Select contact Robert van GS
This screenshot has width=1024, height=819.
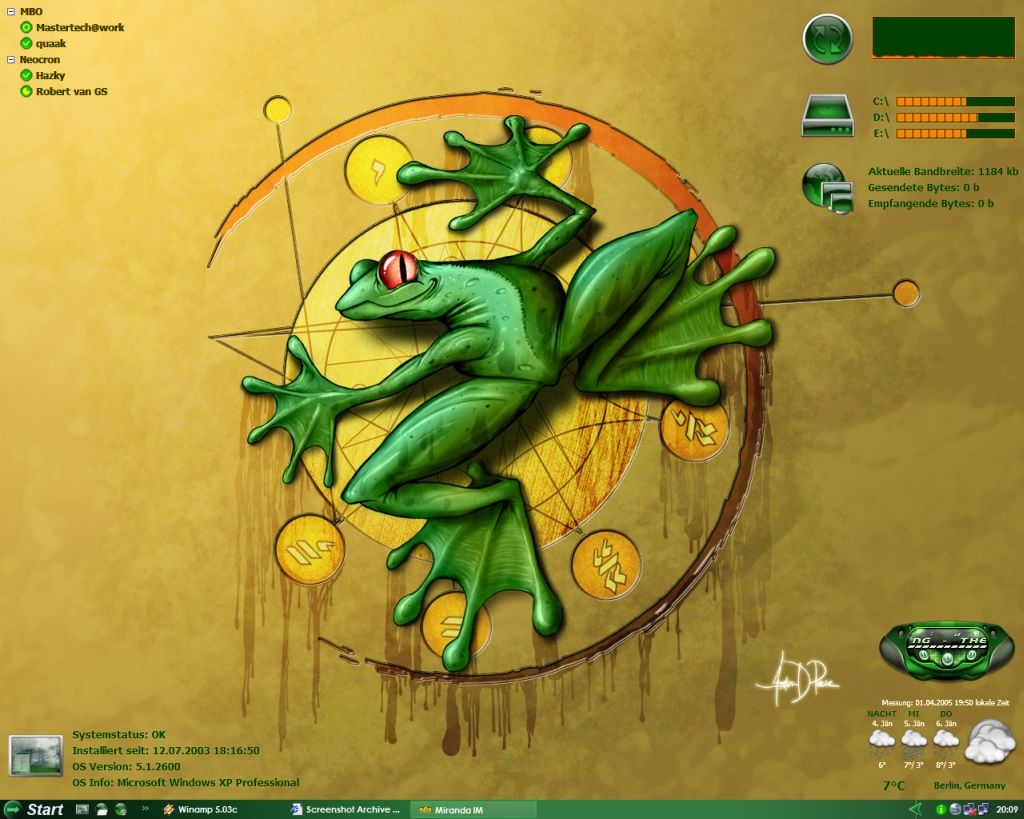tap(71, 91)
